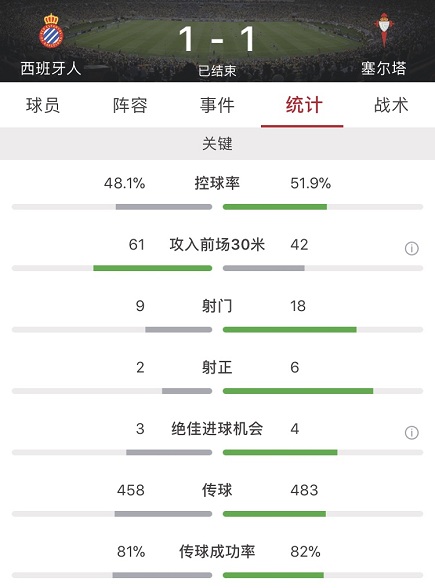The image size is (435, 588).
Task: Tap the 射正 stat label
Action: (217, 368)
